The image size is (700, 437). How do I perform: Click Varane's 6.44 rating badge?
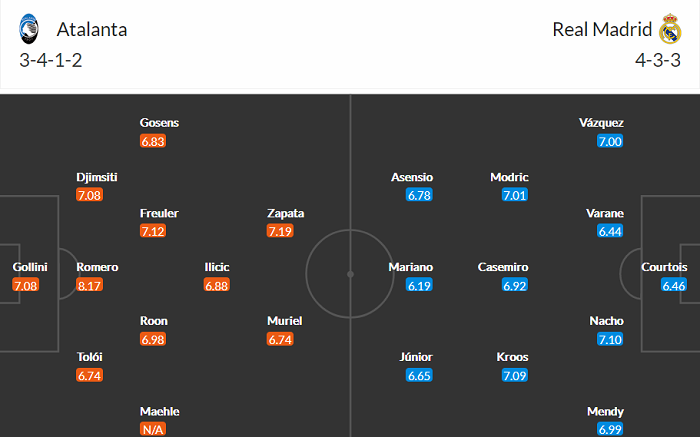coord(610,231)
